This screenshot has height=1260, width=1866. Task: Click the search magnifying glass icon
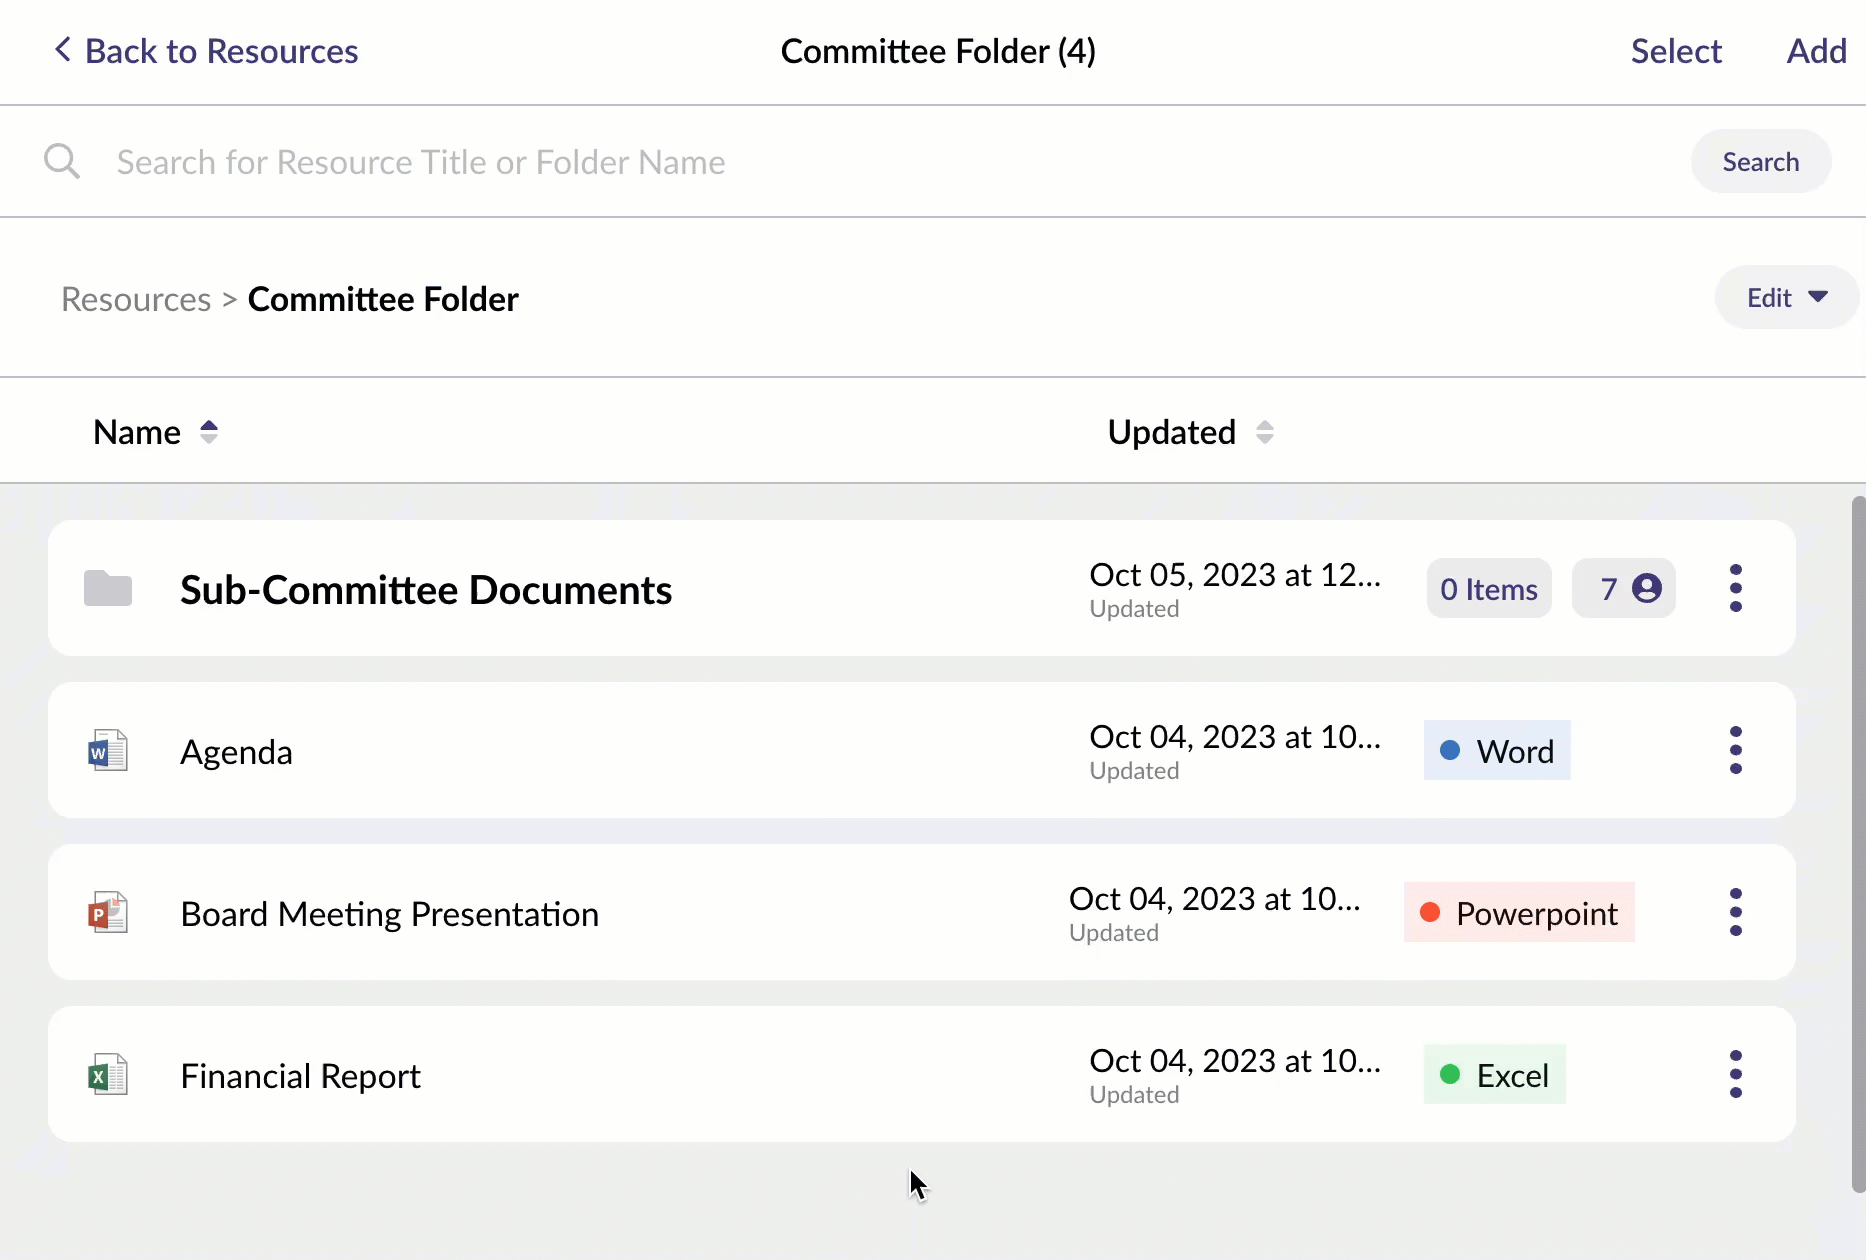(62, 161)
